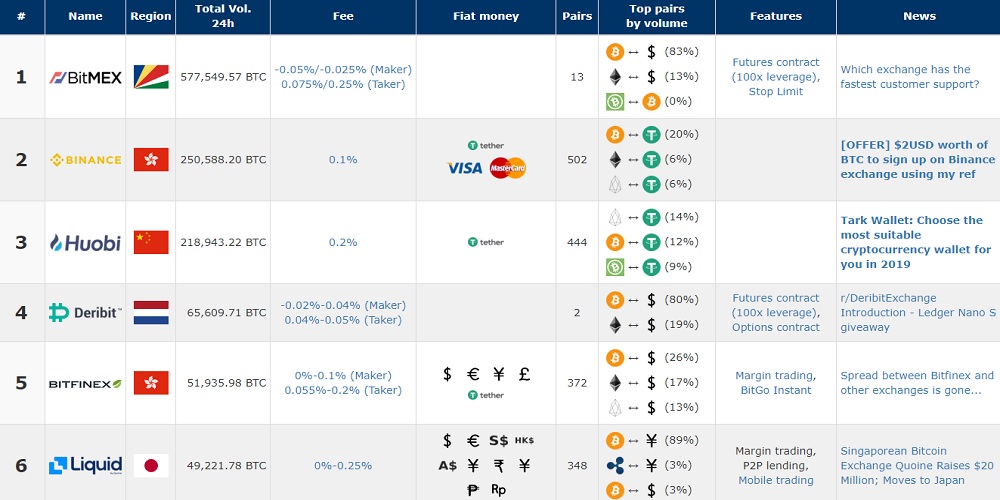Click the Seychelles flag in BitMEX row
This screenshot has height=500, width=1000.
click(151, 77)
